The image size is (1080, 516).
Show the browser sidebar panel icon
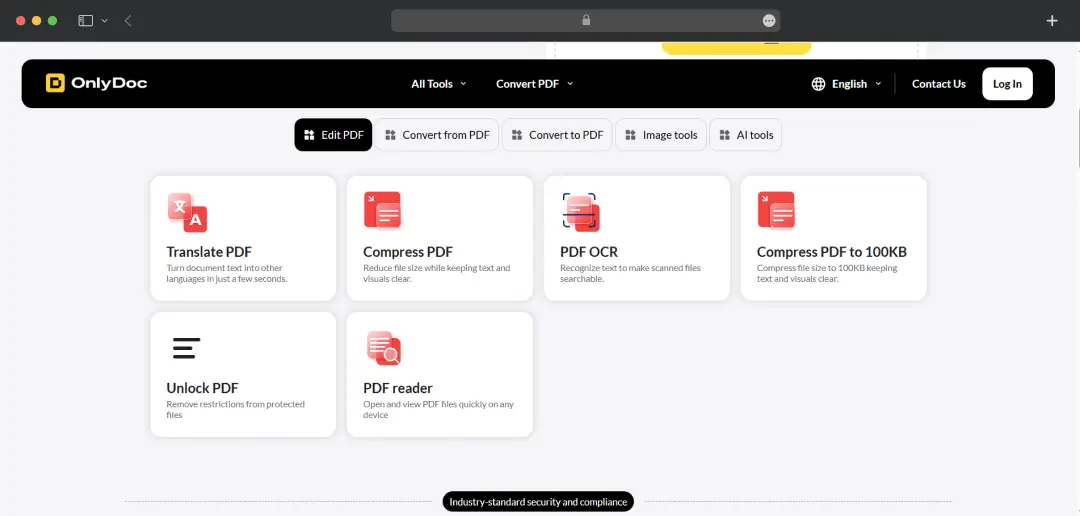tap(85, 21)
